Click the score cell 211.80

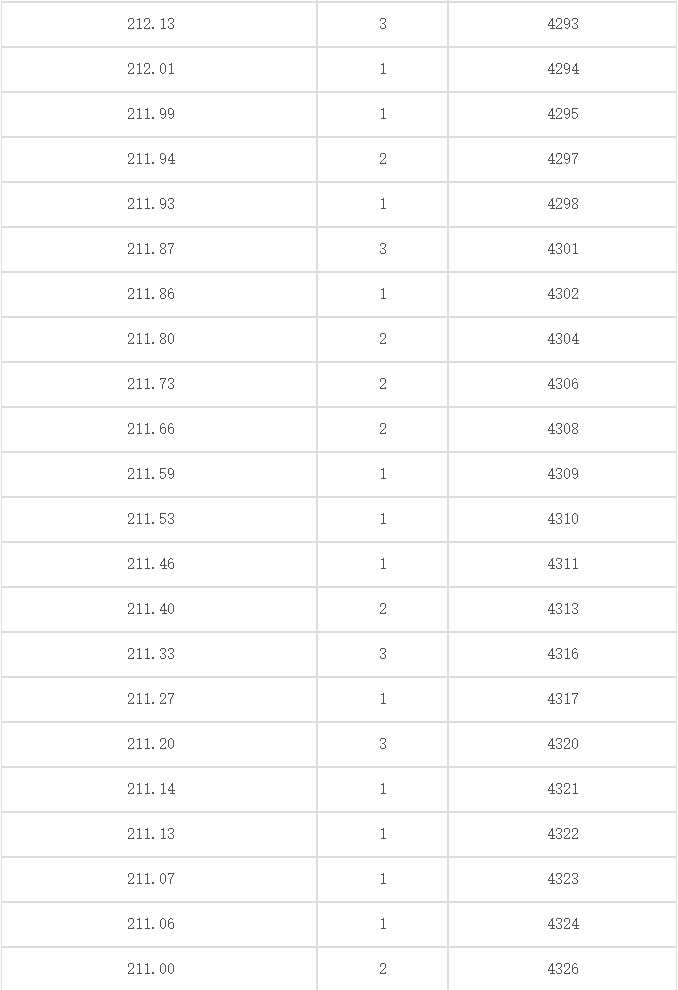click(151, 339)
